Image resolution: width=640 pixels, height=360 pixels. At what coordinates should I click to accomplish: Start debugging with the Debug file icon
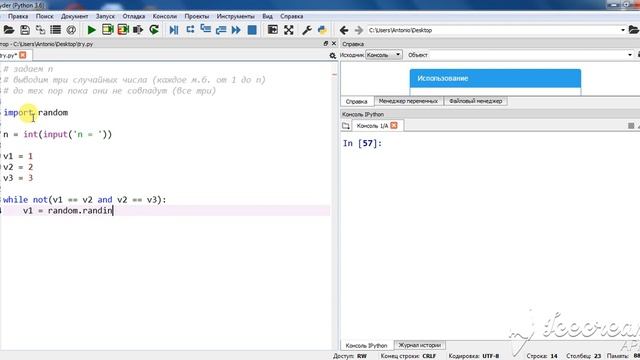point(174,30)
